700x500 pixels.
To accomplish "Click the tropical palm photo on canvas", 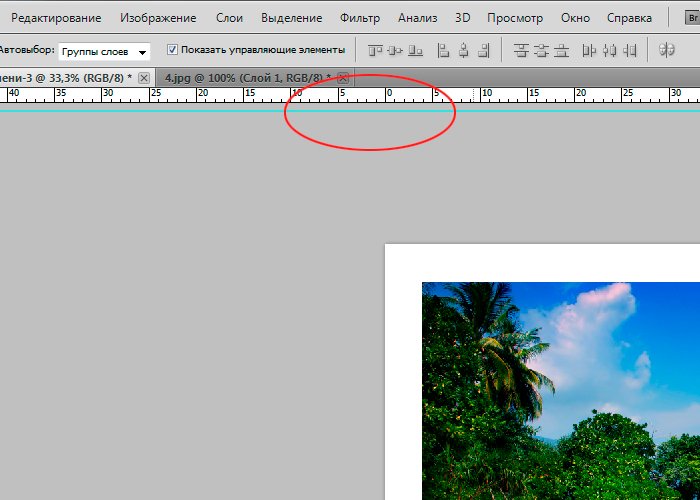I will 560,390.
